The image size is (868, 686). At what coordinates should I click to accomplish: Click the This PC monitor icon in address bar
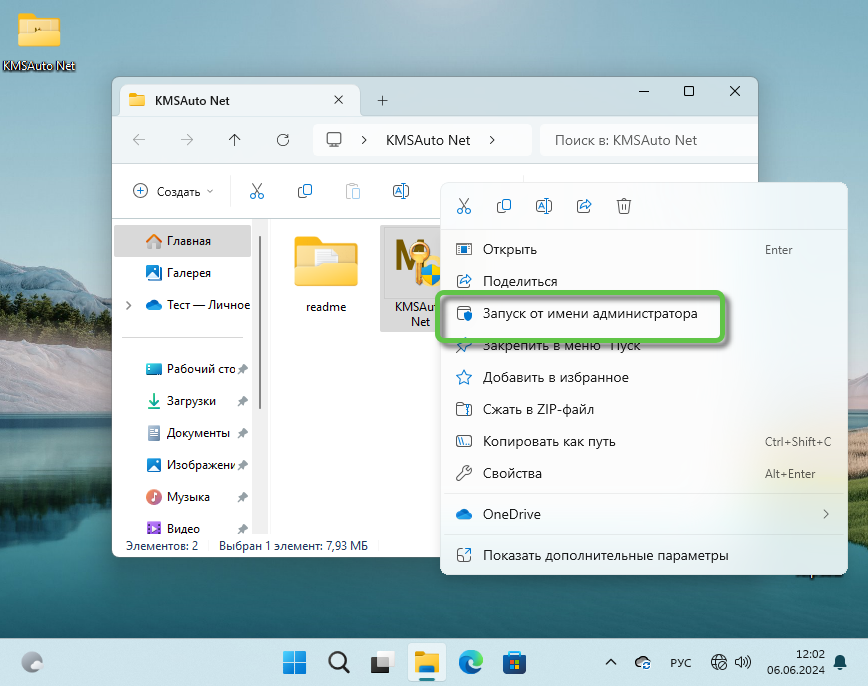pos(334,140)
